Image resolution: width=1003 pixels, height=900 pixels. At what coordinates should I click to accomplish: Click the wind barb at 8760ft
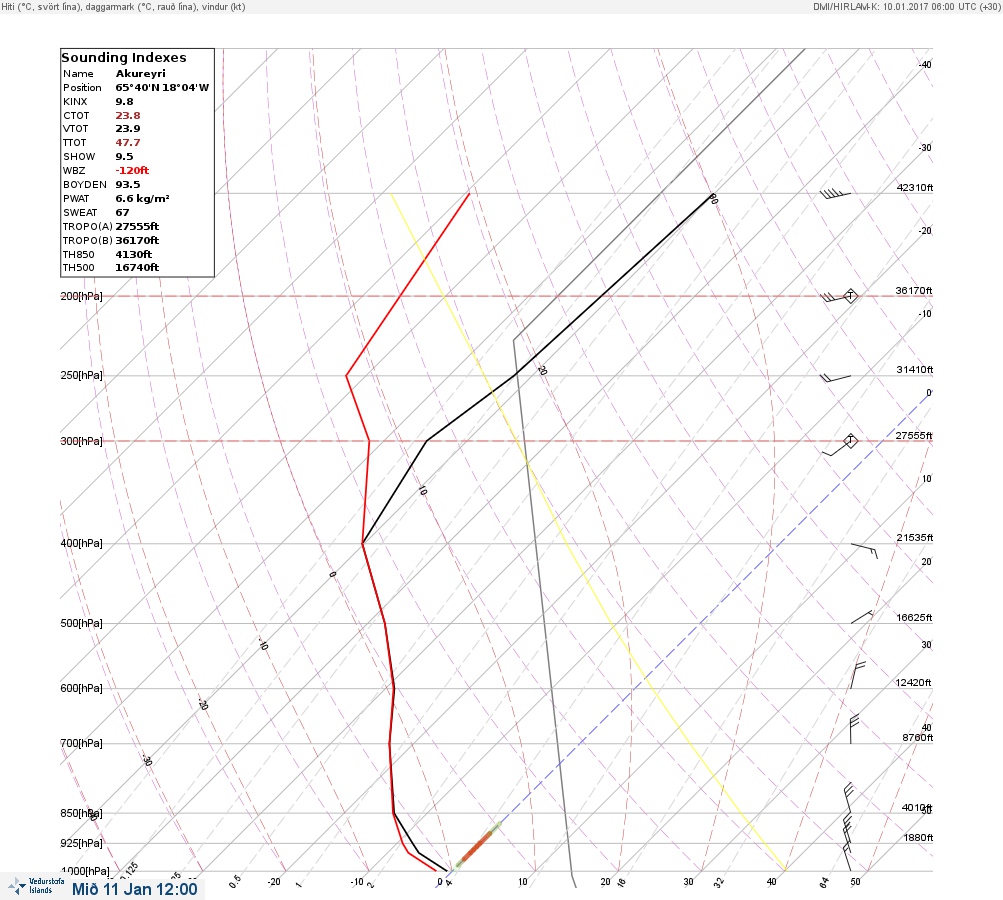click(854, 729)
